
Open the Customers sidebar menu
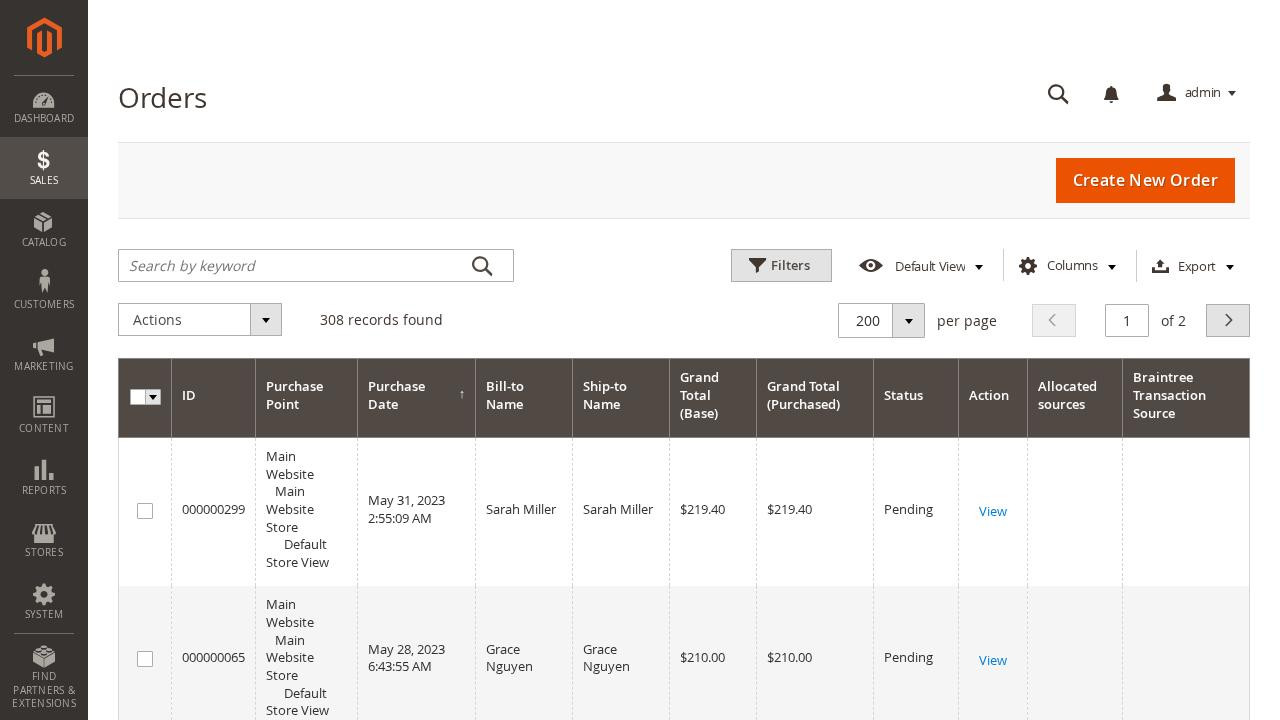[x=44, y=292]
